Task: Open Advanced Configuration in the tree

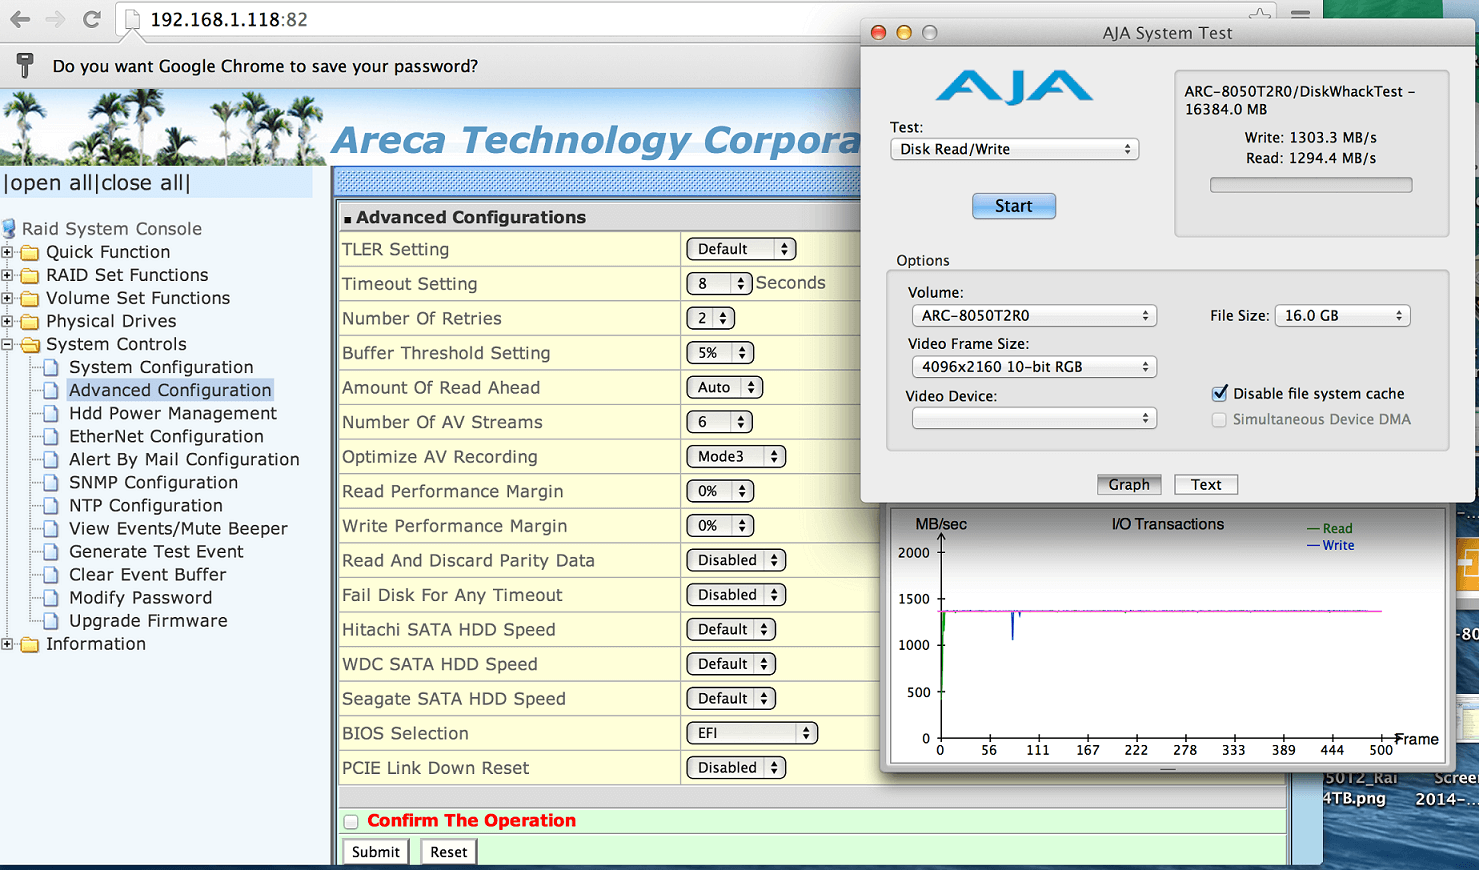Action: coord(170,390)
